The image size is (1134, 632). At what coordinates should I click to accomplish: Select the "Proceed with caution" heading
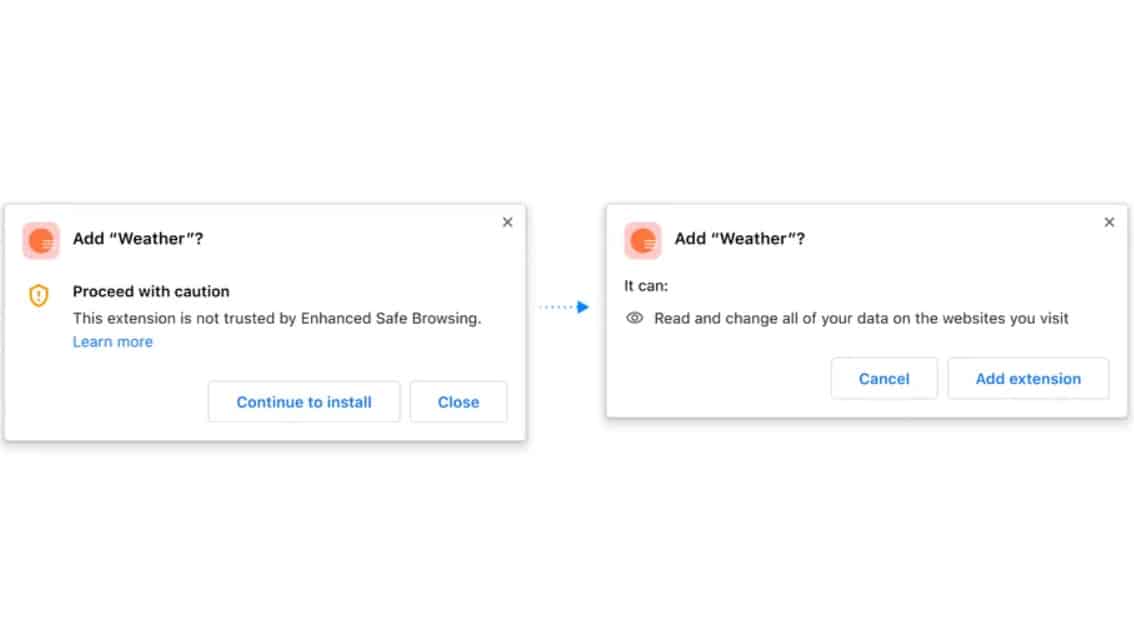(x=151, y=292)
